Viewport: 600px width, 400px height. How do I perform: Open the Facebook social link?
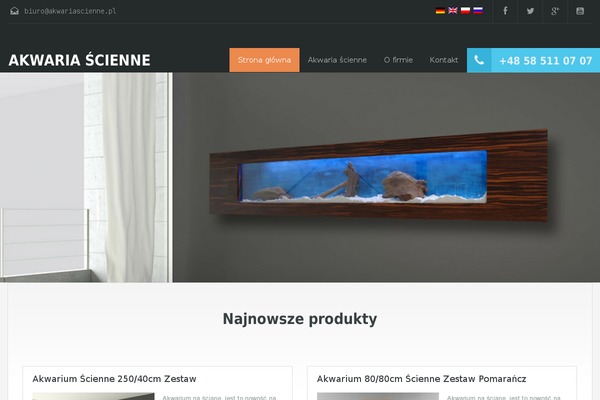click(505, 11)
